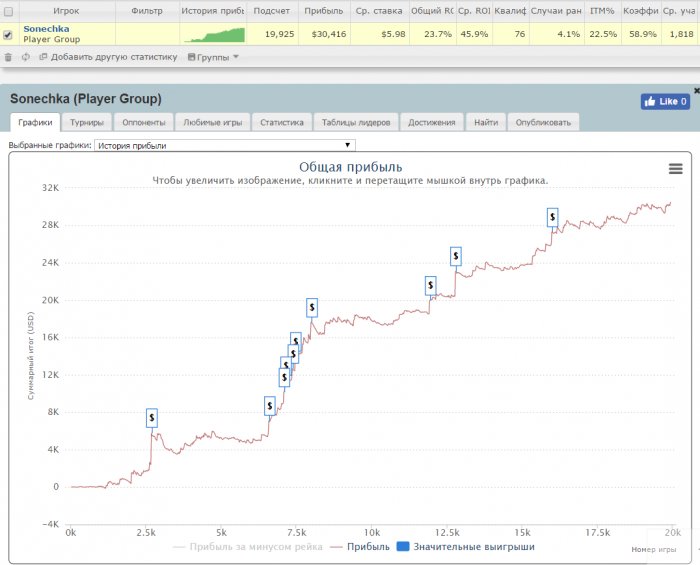
Task: Click $ marker near 28K at 16k games
Action: tap(553, 217)
